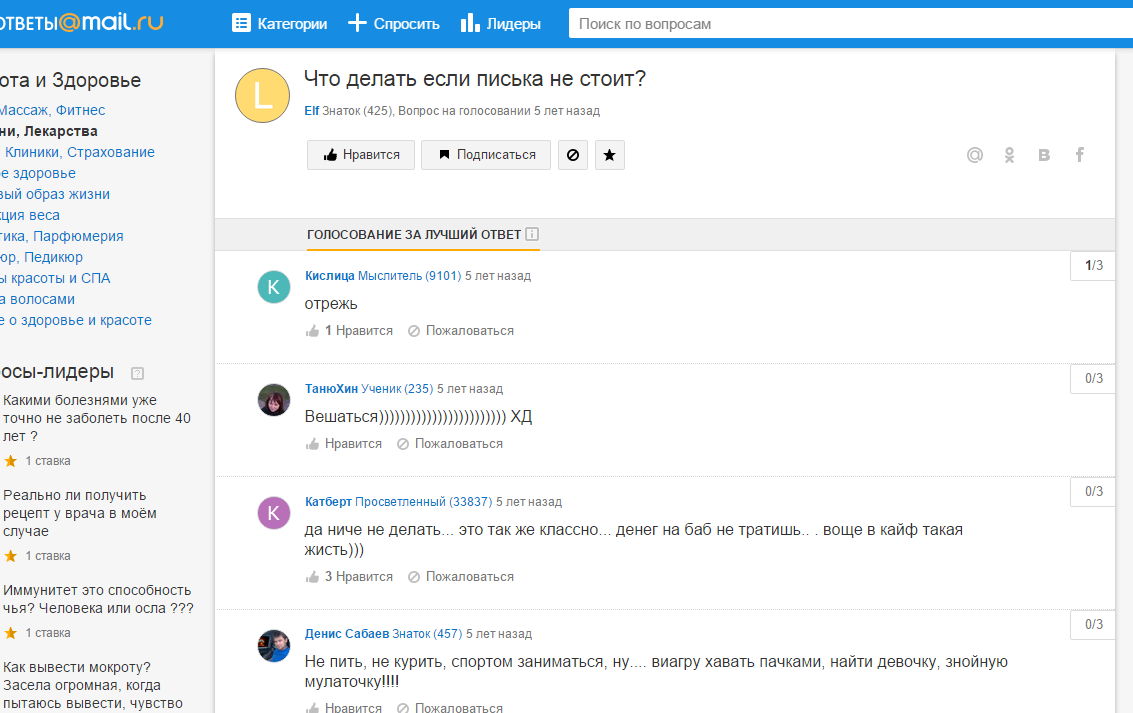This screenshot has width=1133, height=713.
Task: Share the question on VK
Action: click(x=1044, y=155)
